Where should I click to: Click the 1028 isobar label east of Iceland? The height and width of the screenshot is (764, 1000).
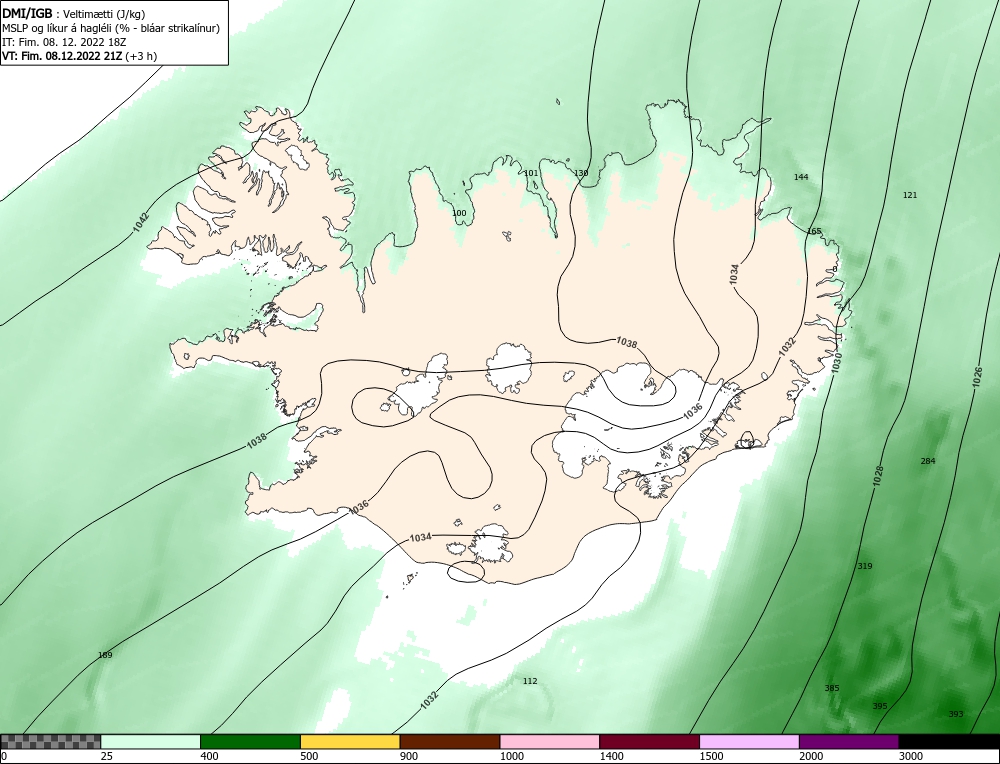tap(878, 476)
